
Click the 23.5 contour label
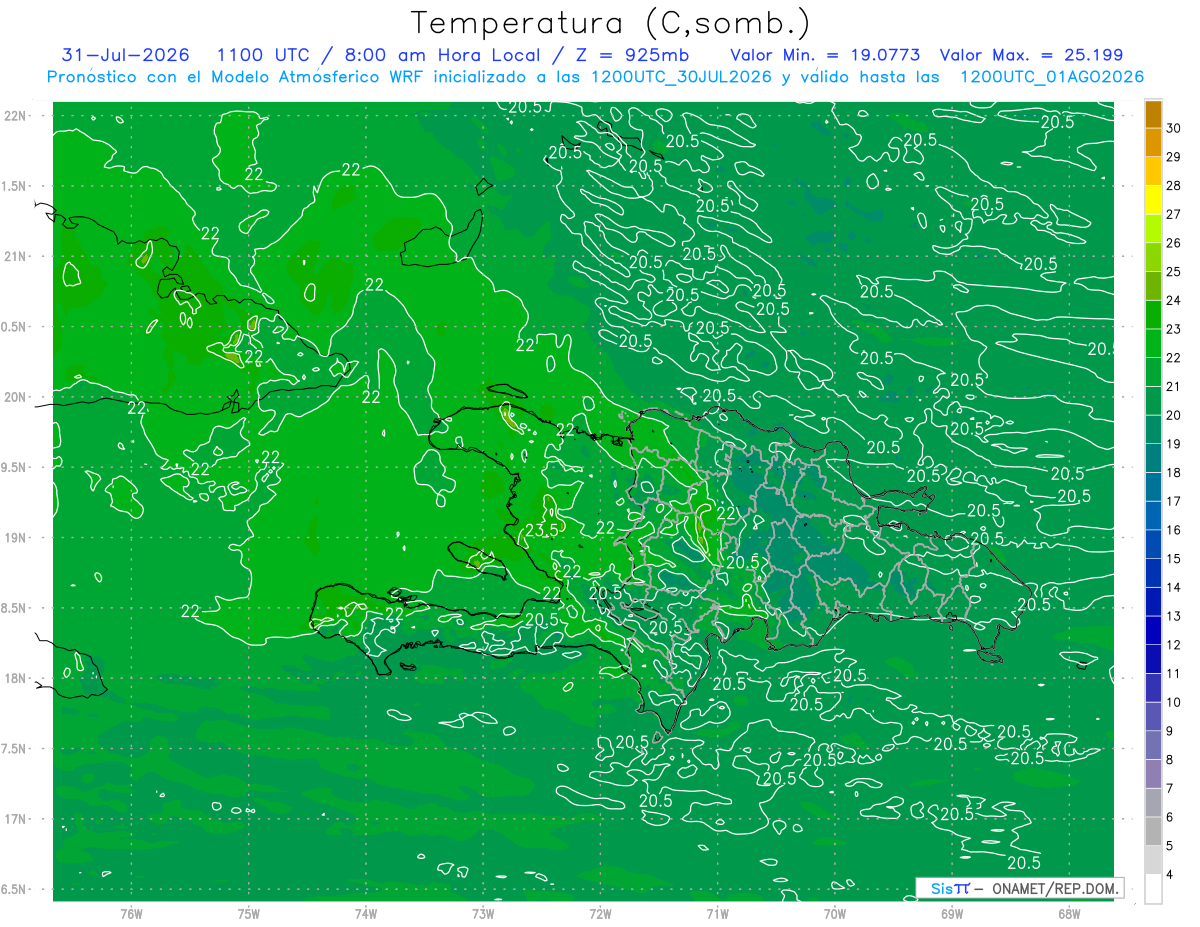pyautogui.click(x=541, y=529)
